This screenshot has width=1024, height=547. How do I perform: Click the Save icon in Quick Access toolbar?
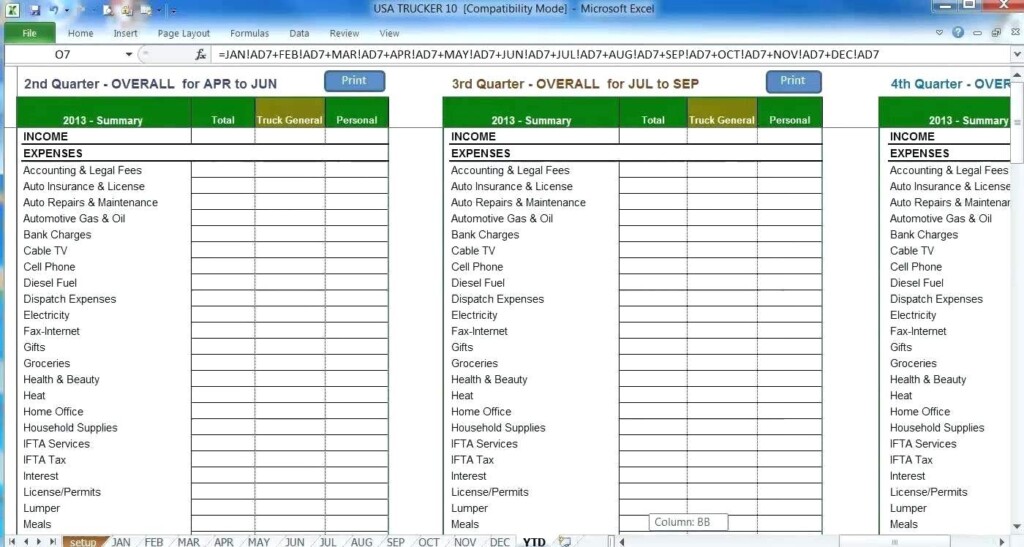tap(35, 10)
